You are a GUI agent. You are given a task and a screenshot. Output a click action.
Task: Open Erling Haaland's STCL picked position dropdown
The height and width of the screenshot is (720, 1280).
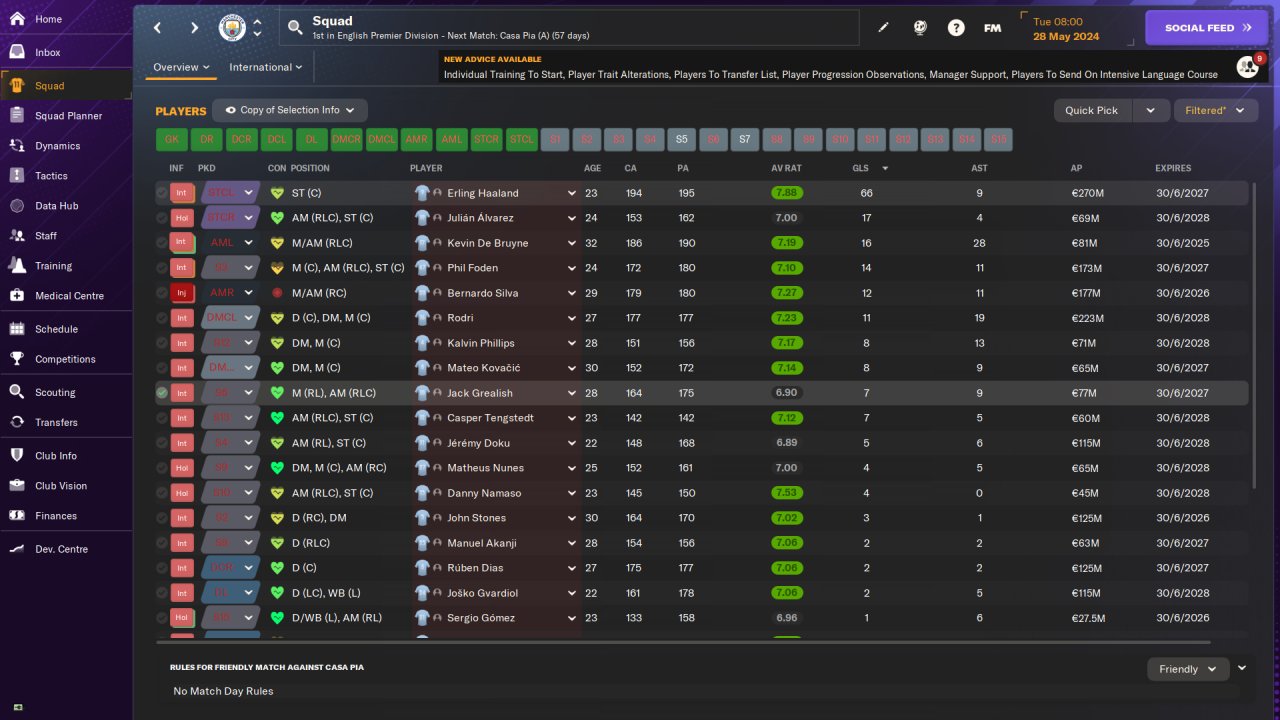pos(230,193)
